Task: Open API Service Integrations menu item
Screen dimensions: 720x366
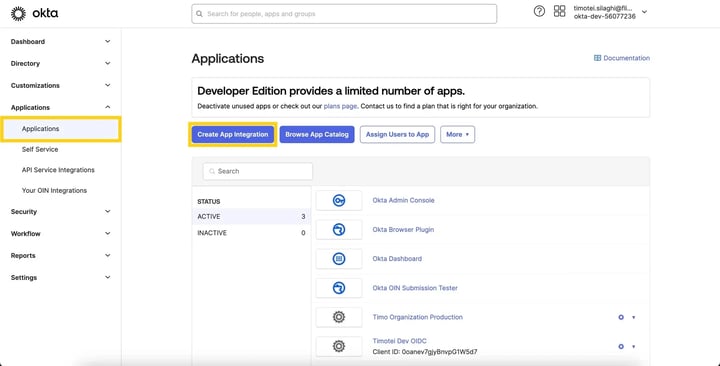Action: pos(58,170)
